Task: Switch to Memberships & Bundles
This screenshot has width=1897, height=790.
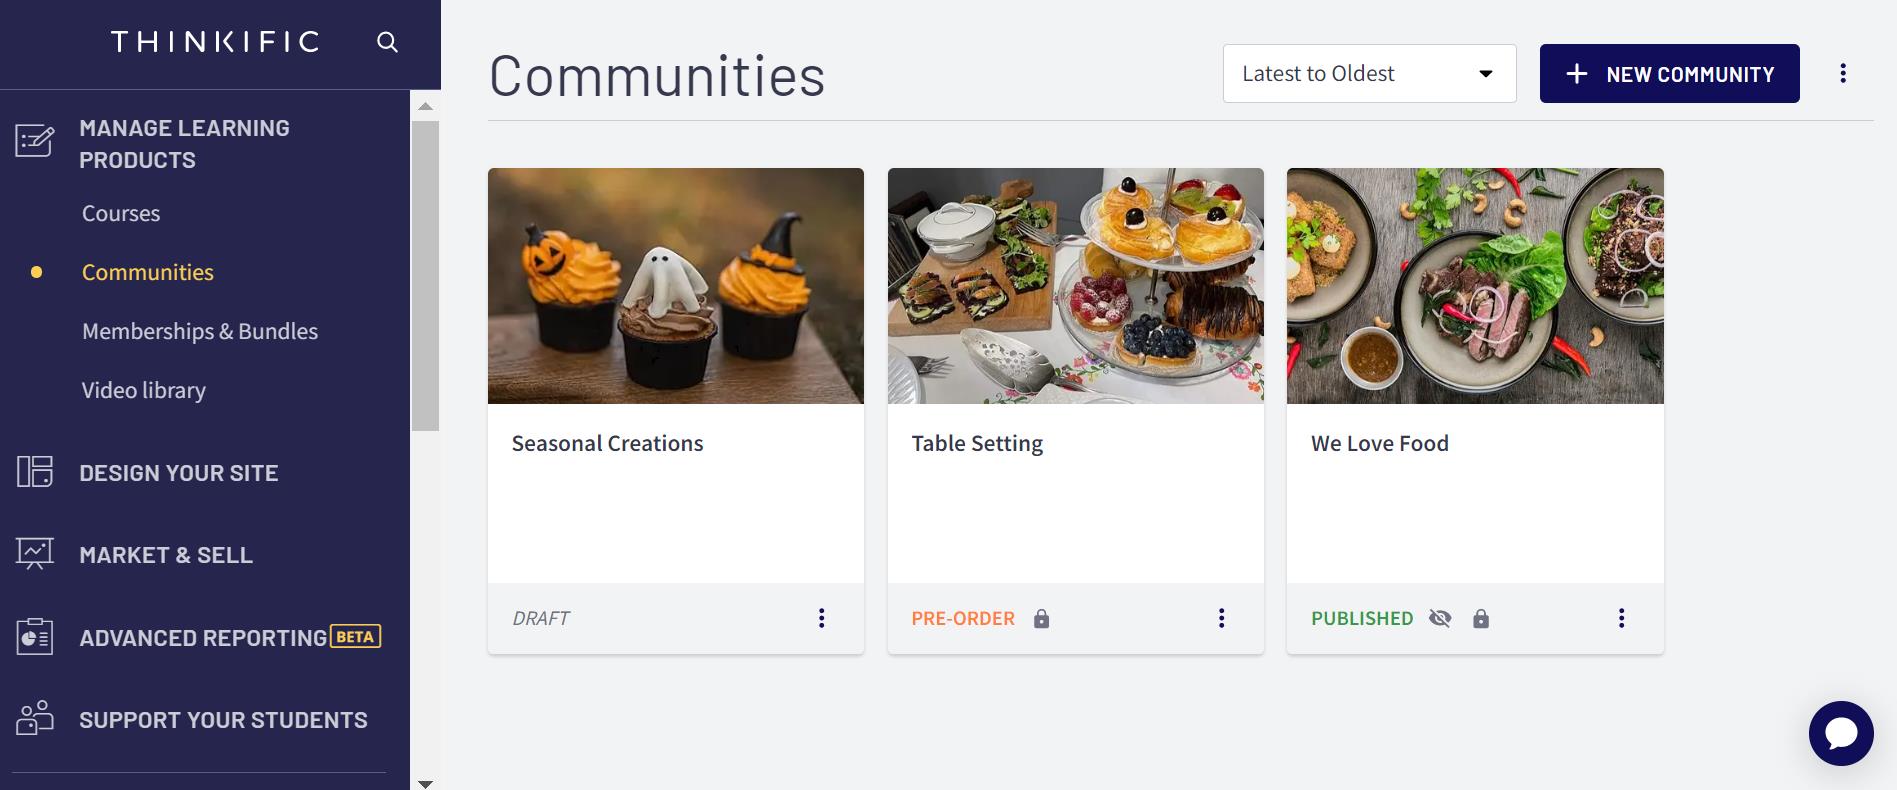Action: (x=200, y=331)
